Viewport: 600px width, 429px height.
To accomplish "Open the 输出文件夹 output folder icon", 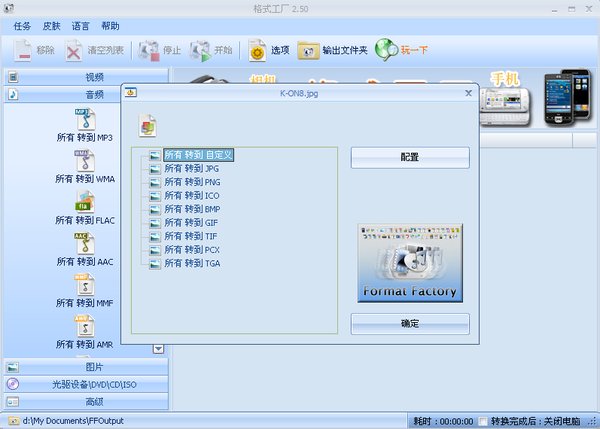I will click(308, 51).
